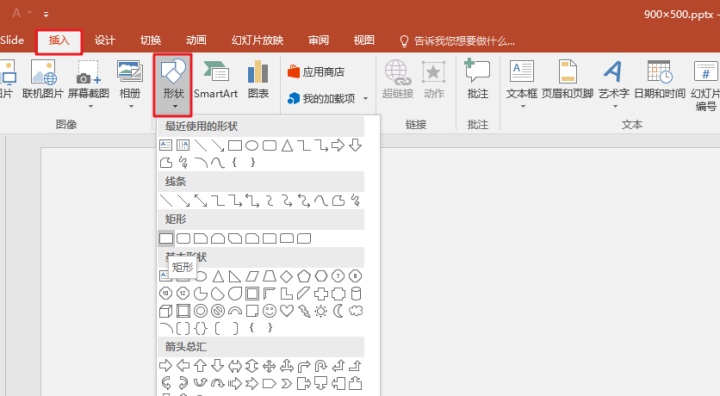Screen dimensions: 720x396
Task: Switch to the 设计 tab
Action: (x=105, y=41)
